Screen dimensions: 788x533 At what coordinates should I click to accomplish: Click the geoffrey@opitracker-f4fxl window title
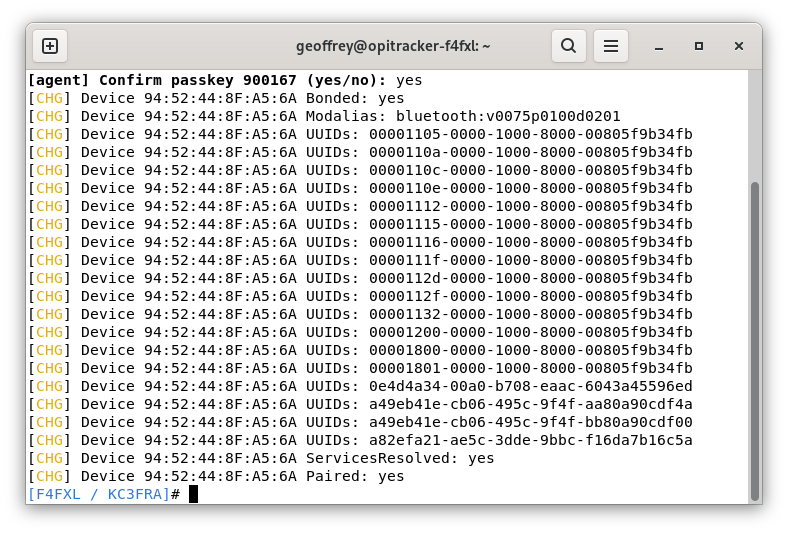click(393, 46)
